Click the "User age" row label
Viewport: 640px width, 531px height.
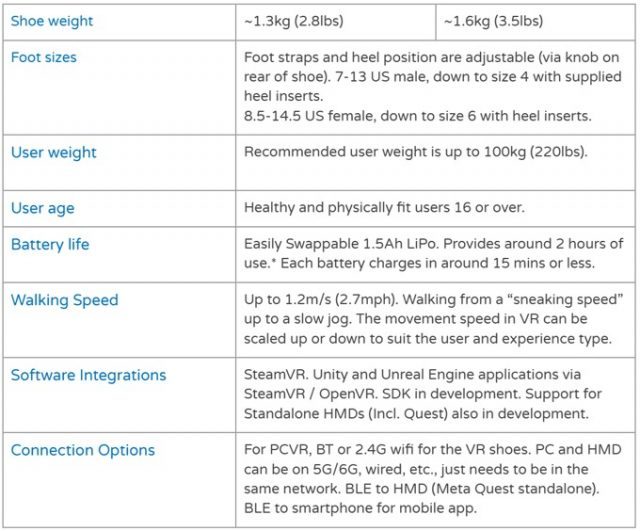pyautogui.click(x=43, y=208)
